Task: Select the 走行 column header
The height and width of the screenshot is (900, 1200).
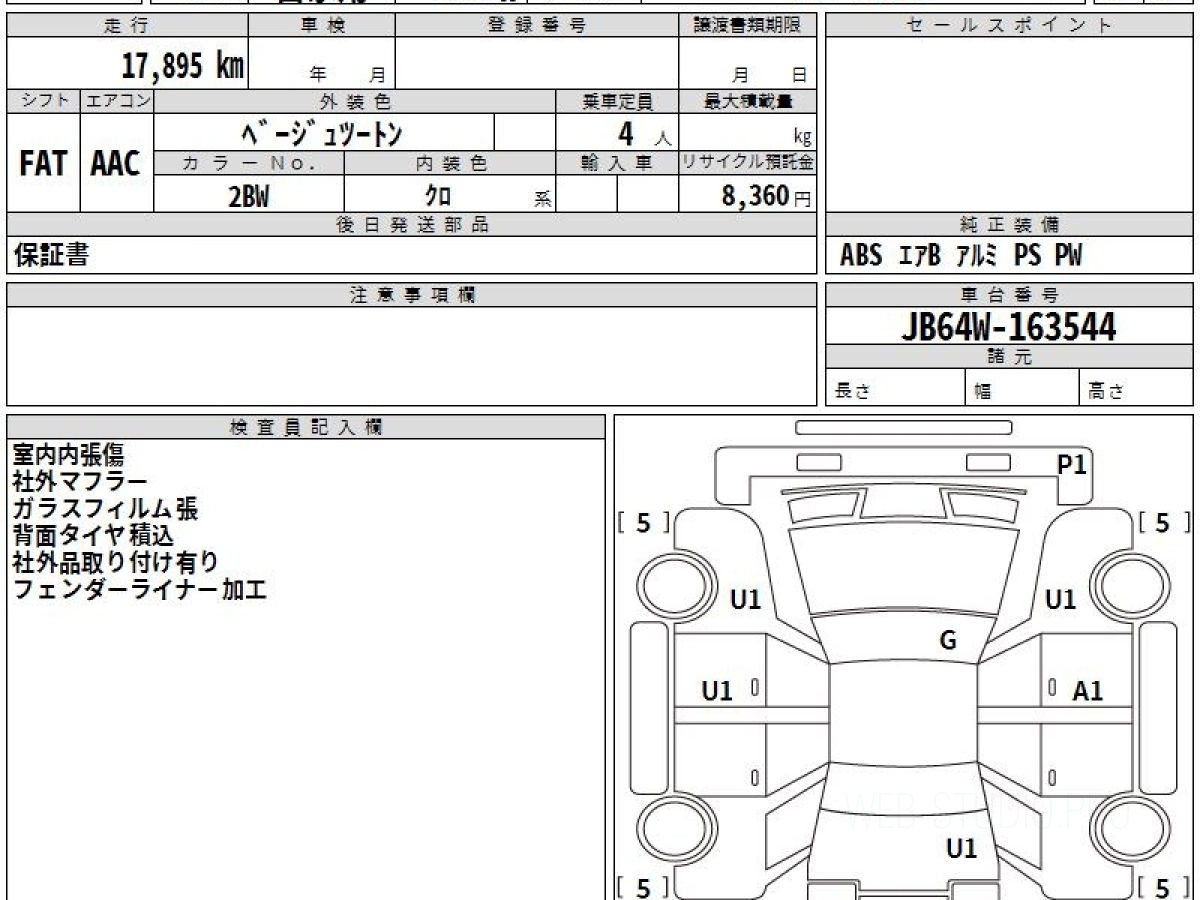Action: click(127, 26)
